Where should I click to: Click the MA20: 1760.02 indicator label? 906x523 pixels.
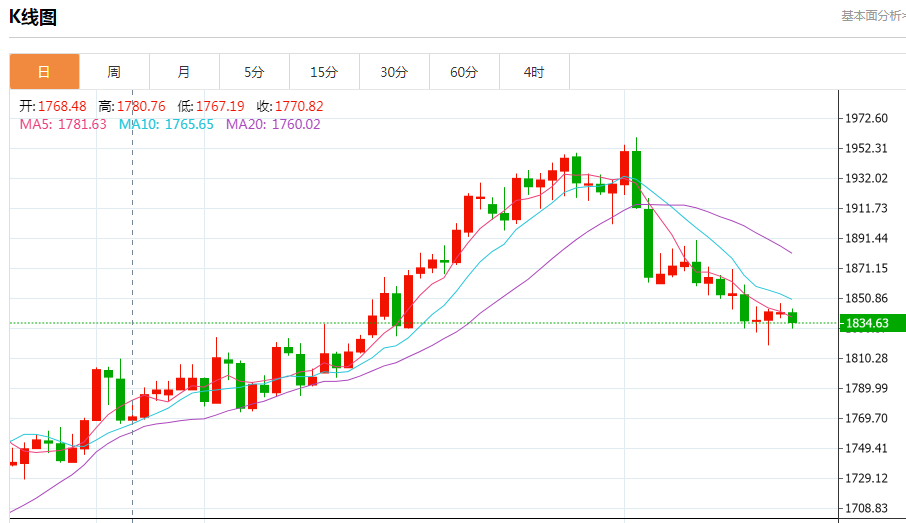[x=273, y=124]
